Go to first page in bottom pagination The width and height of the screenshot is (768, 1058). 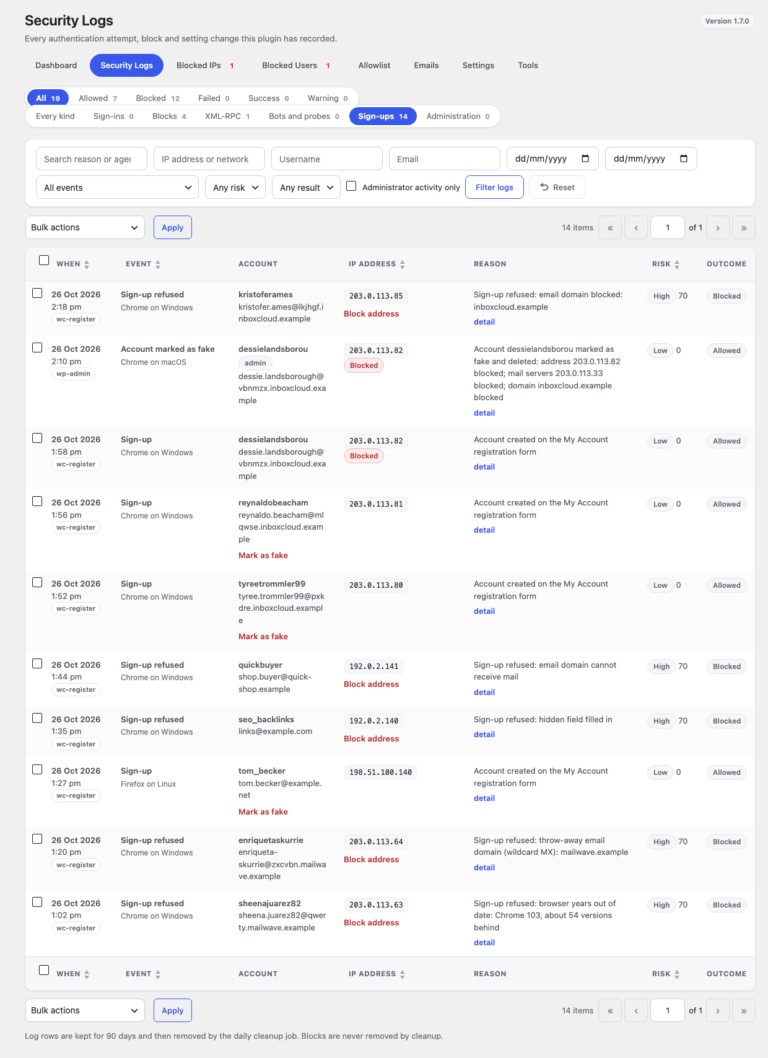(610, 1010)
